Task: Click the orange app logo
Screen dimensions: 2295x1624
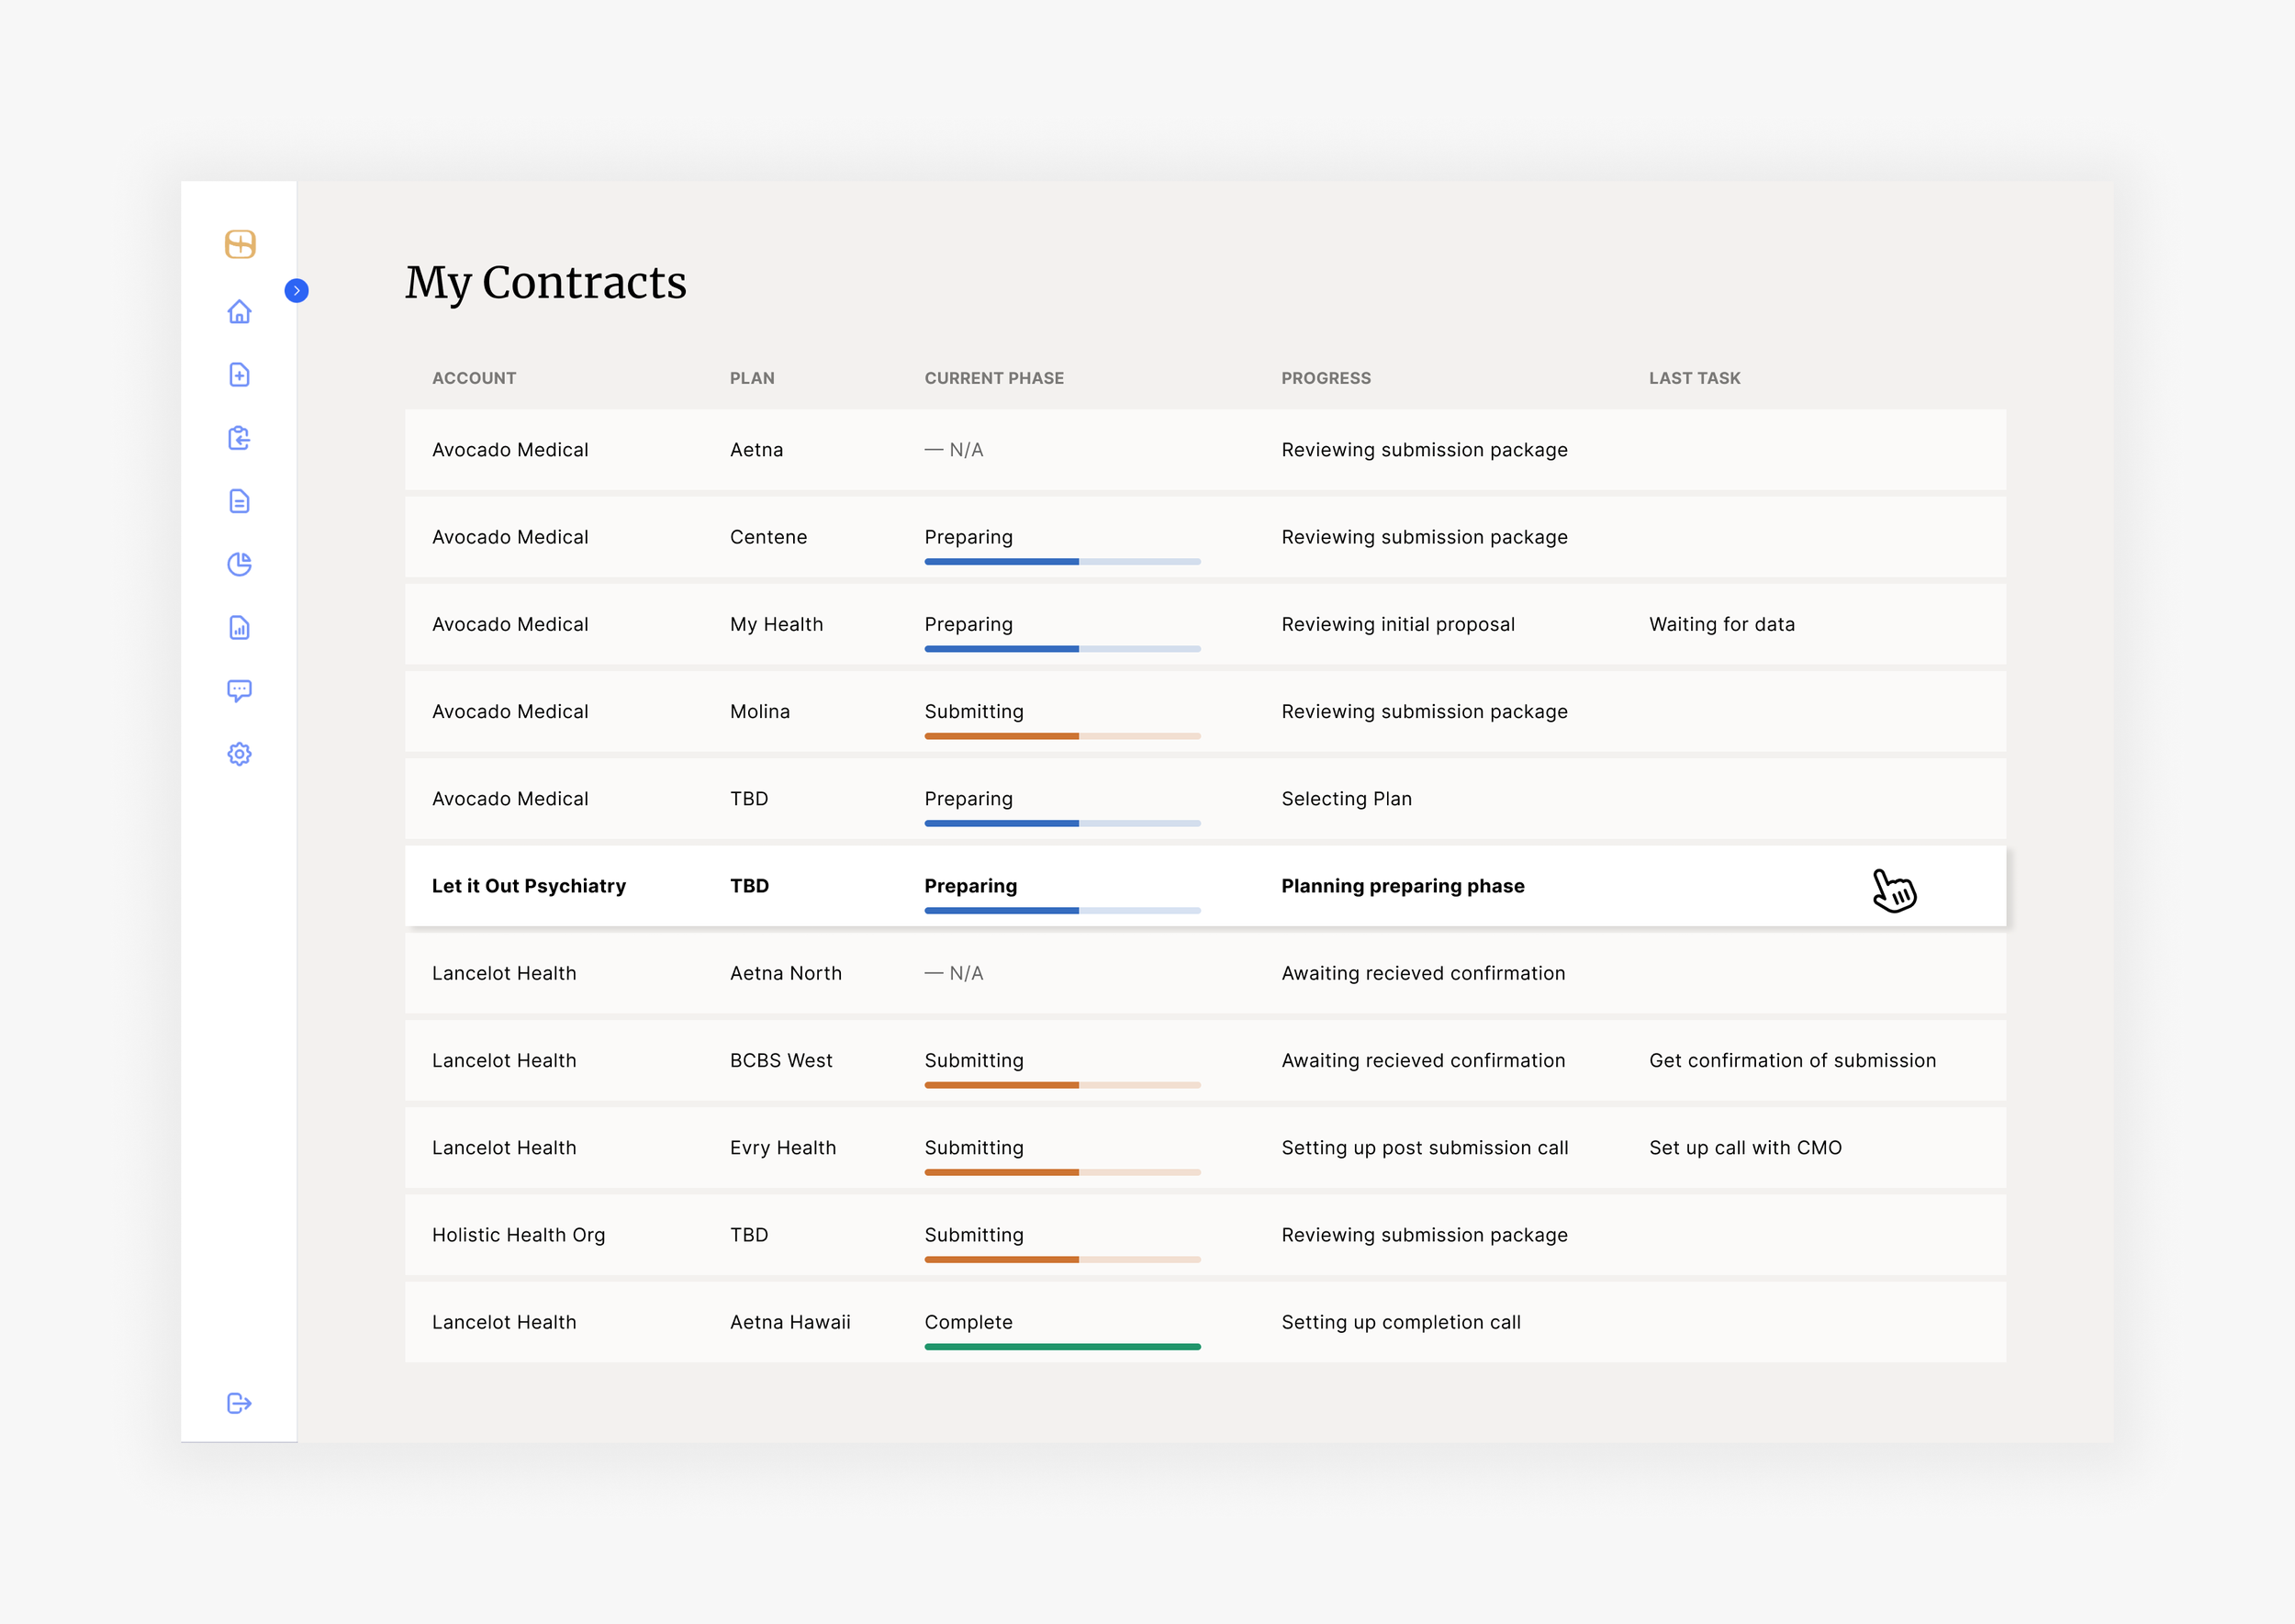Action: coord(240,244)
